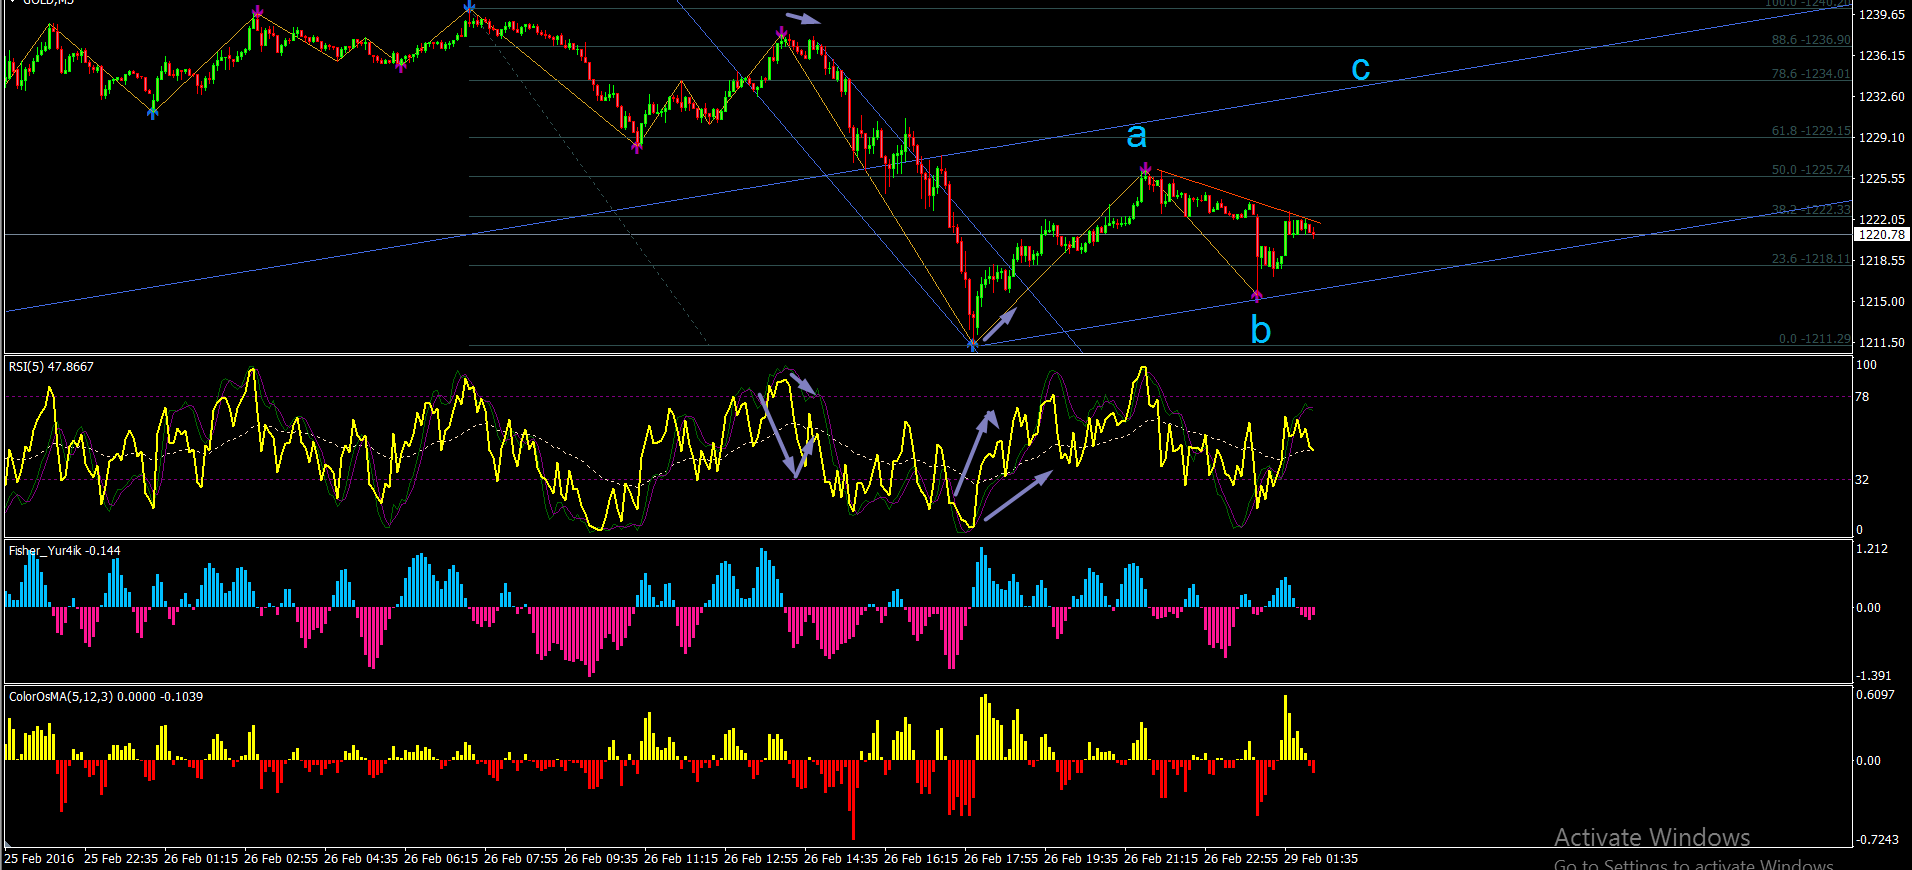
Task: Select the 26 Feb 09:35 time label
Action: [601, 859]
